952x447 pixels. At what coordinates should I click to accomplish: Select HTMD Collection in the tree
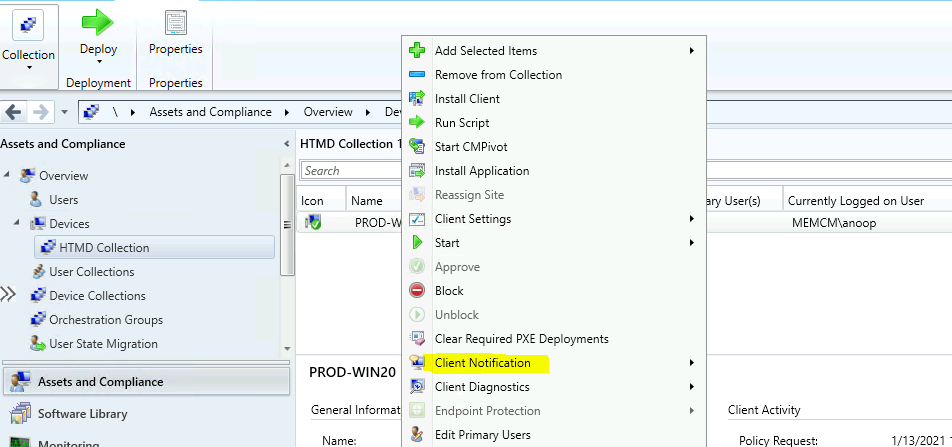[103, 248]
